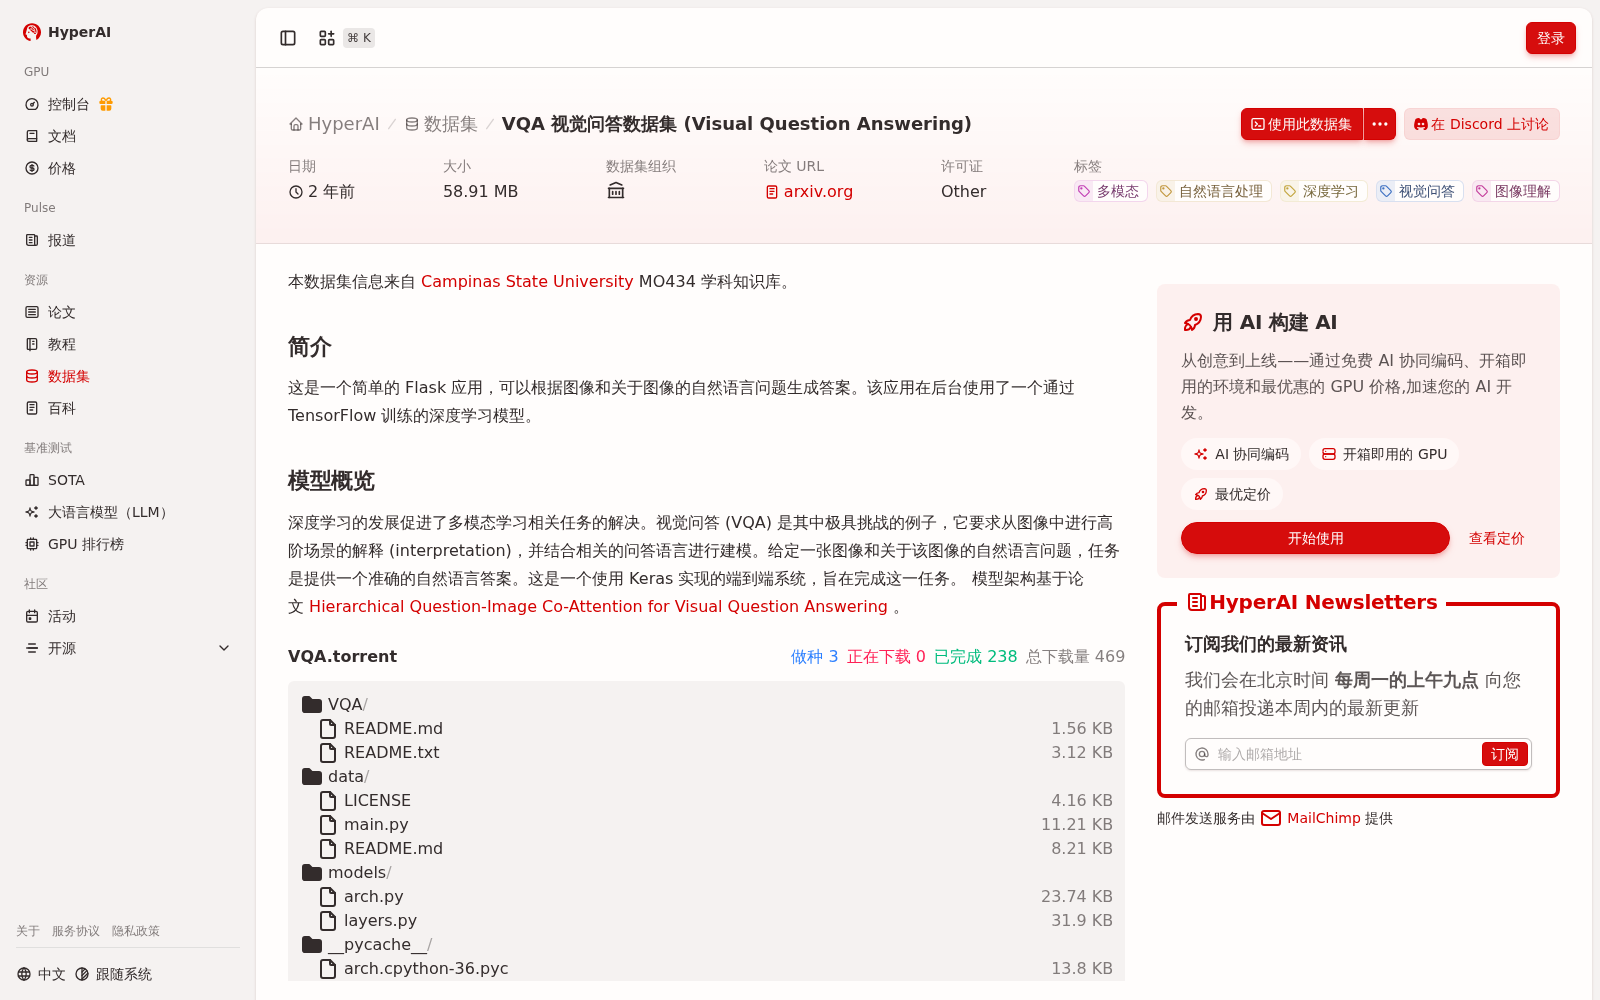Click the 深度学习 tag

point(1323,191)
